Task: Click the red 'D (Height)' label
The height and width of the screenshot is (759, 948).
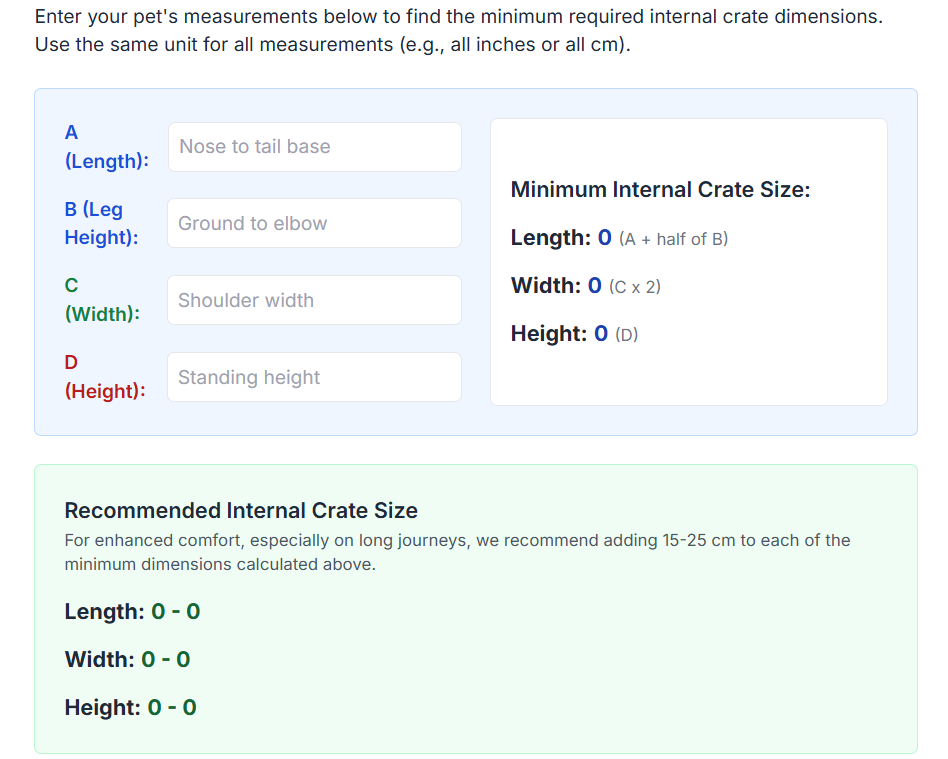Action: tap(104, 377)
